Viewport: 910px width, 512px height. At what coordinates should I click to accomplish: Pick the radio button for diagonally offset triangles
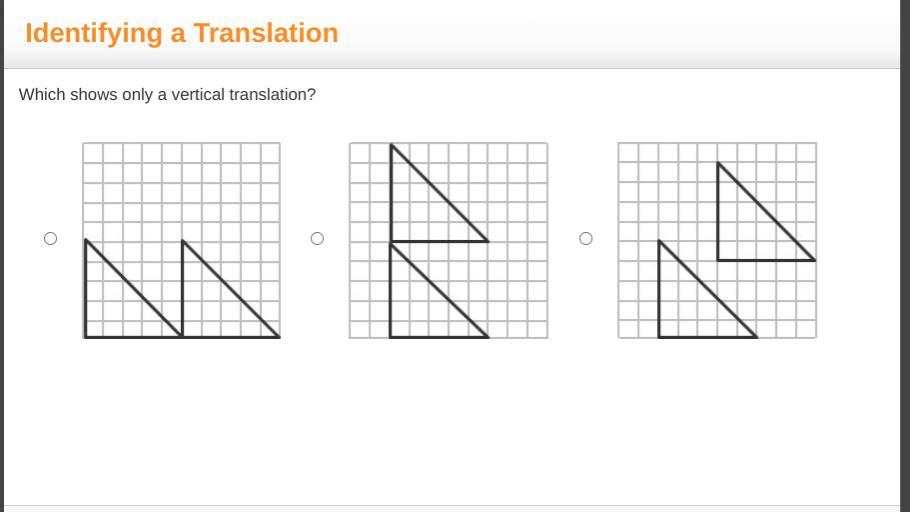586,238
